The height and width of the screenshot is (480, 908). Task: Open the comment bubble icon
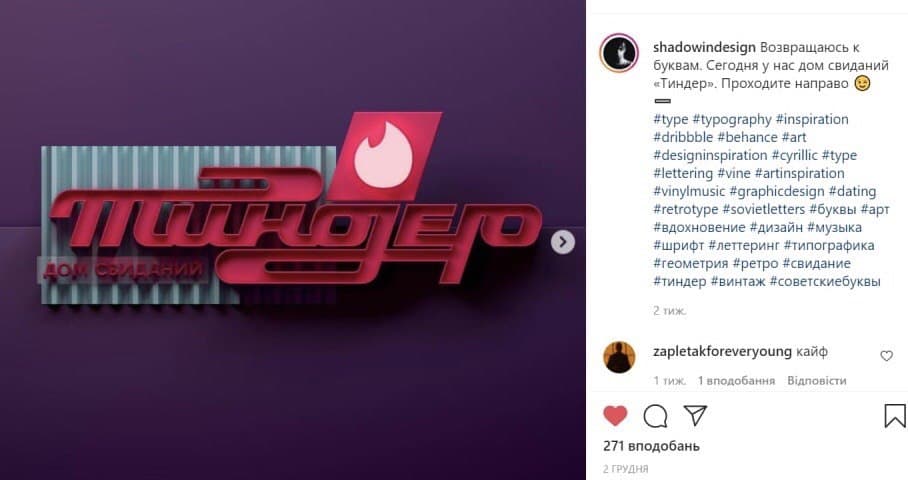tap(655, 416)
